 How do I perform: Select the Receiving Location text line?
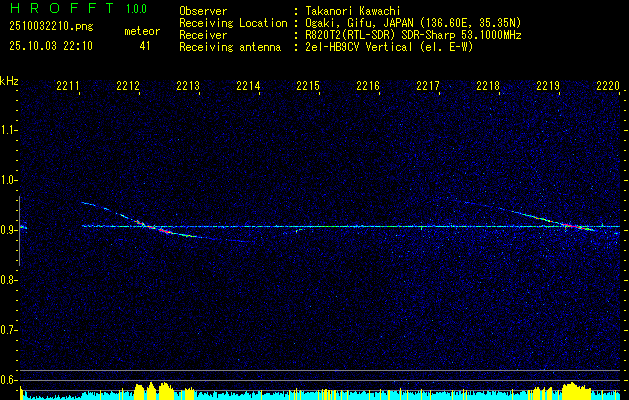pyautogui.click(x=350, y=23)
